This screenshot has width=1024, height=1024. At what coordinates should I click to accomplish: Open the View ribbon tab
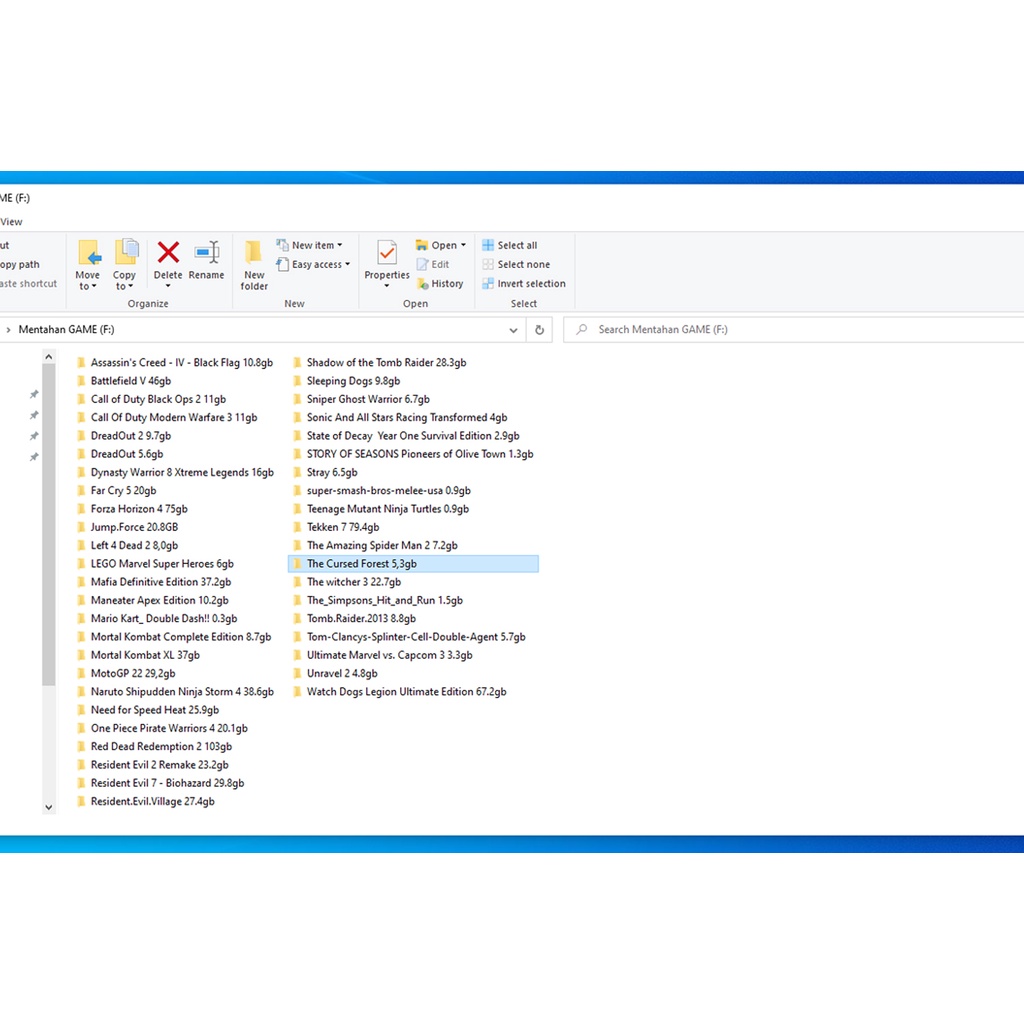point(11,222)
